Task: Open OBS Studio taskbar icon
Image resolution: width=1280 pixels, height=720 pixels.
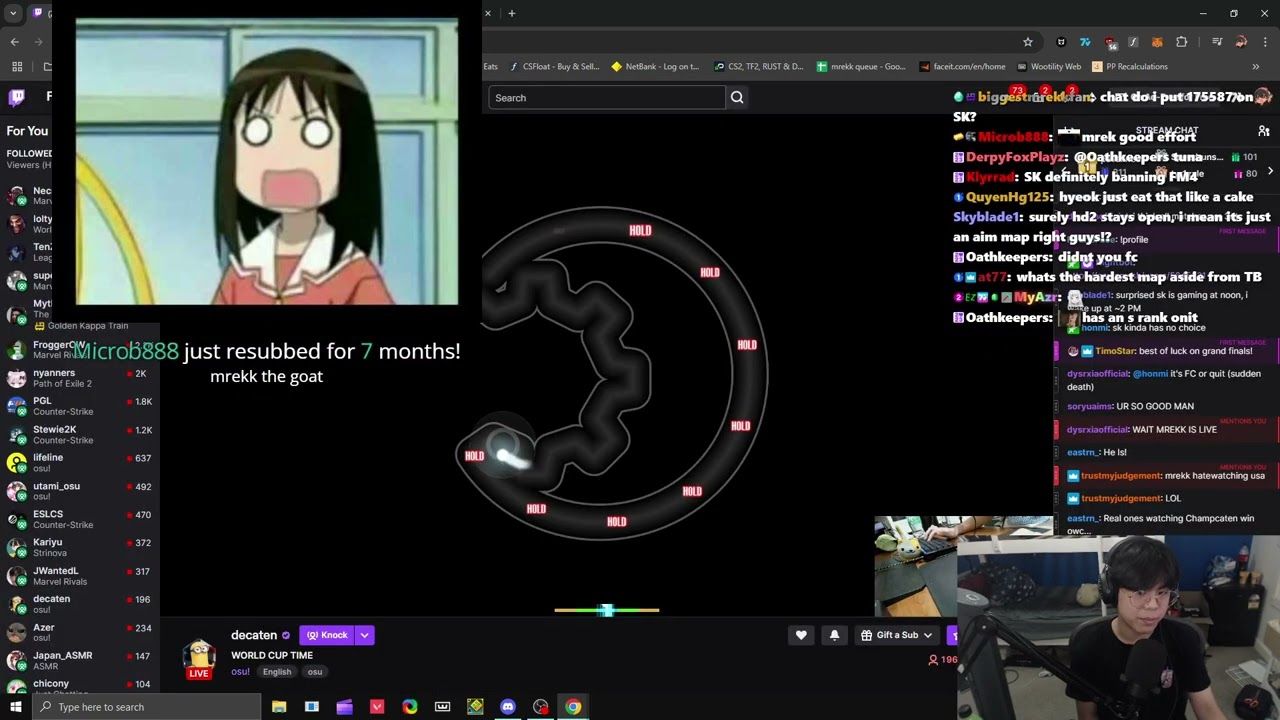Action: pos(541,707)
